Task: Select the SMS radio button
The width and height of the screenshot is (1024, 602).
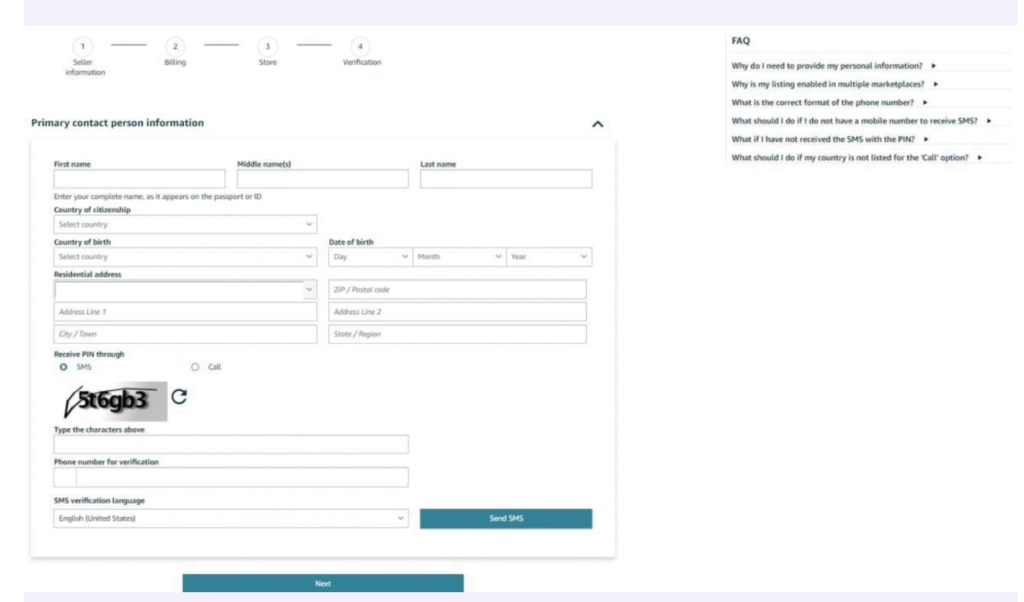Action: pyautogui.click(x=63, y=367)
